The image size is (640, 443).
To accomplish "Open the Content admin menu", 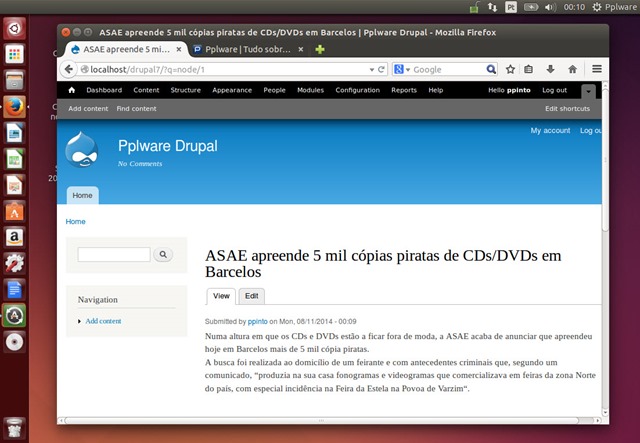I will click(146, 90).
